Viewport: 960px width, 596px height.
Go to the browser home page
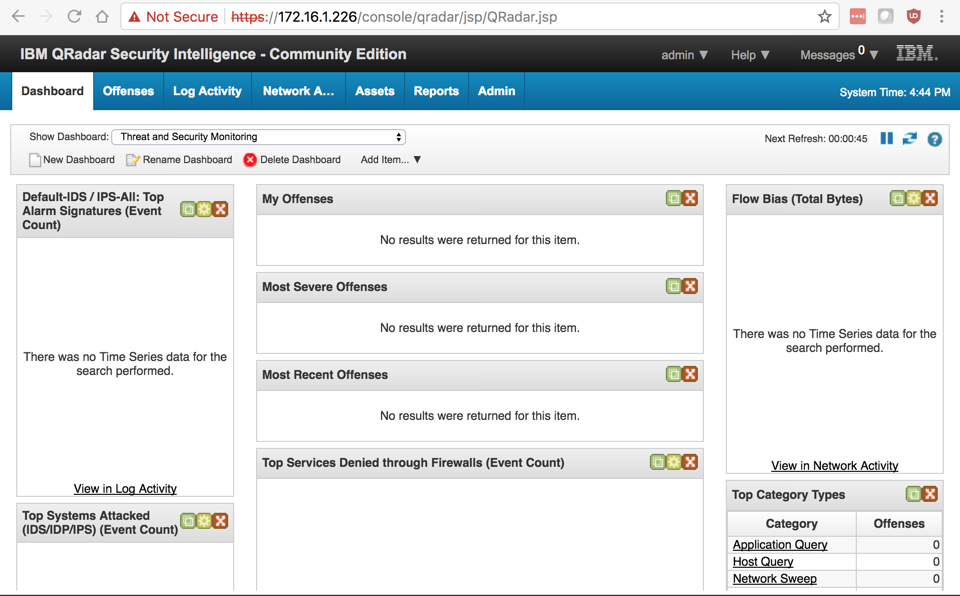102,17
